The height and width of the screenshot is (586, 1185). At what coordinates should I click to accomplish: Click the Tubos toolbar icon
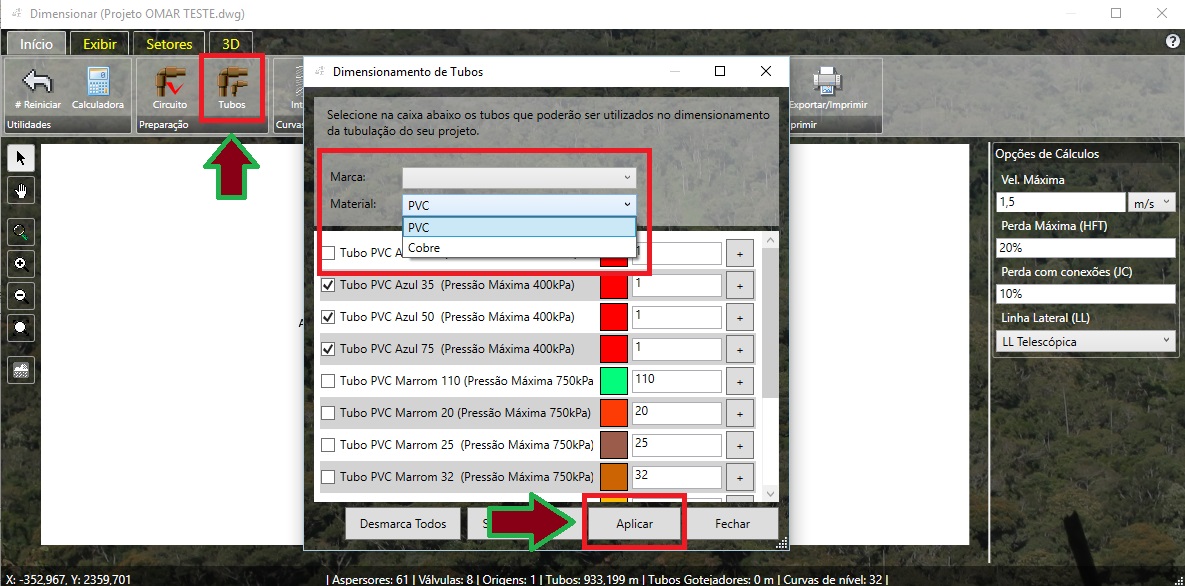point(232,82)
